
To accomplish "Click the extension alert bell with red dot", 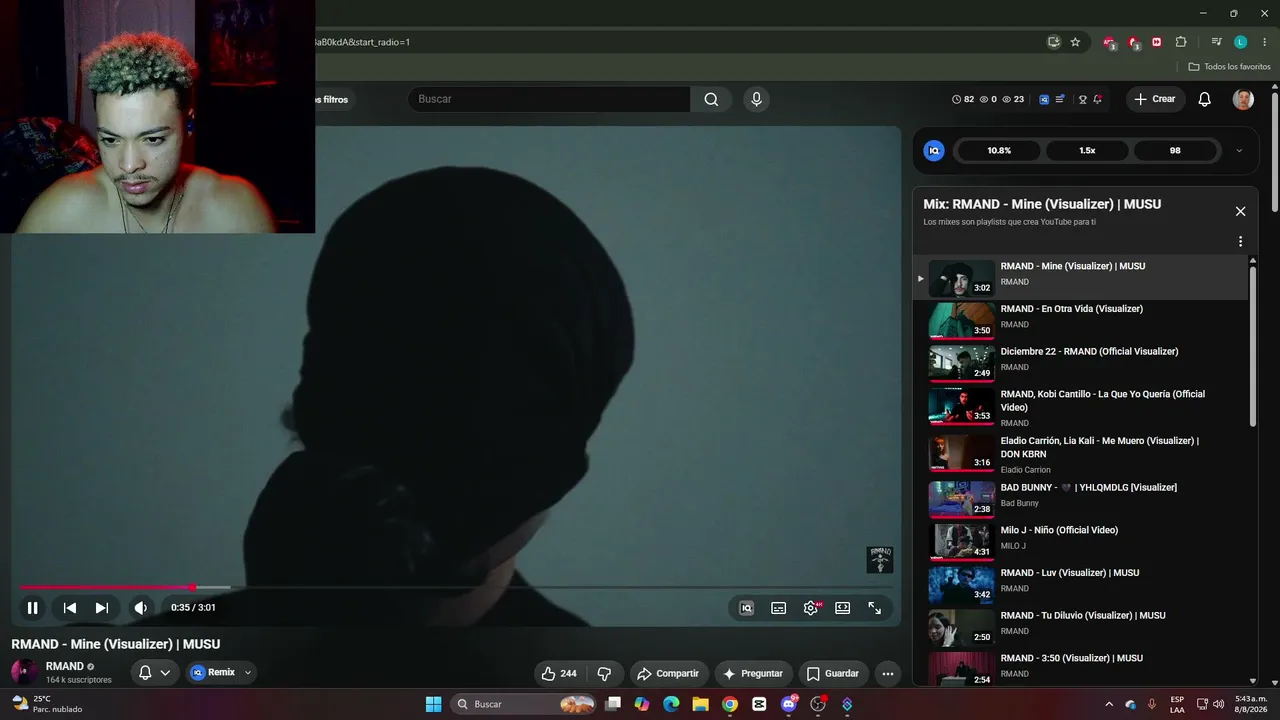I will (x=1097, y=99).
